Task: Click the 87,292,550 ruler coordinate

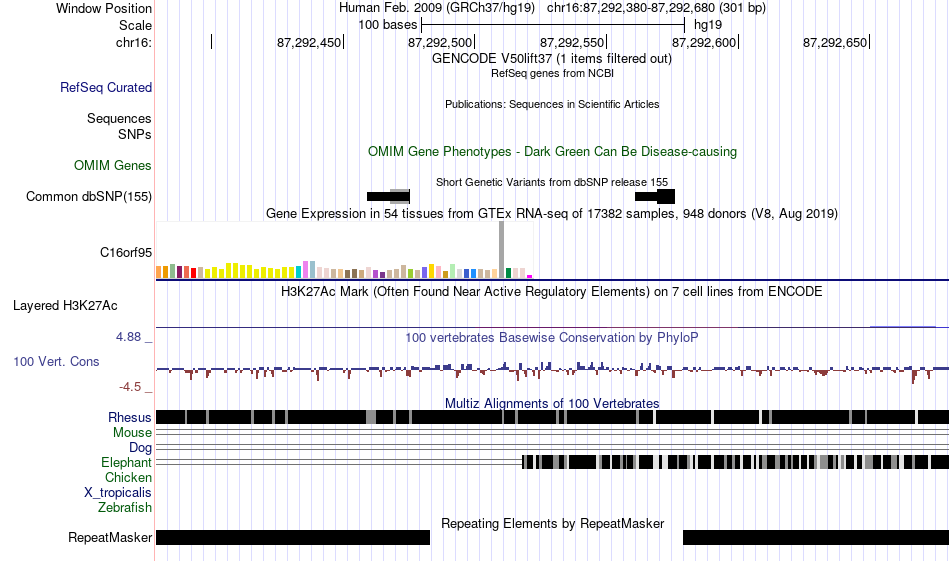Action: [x=572, y=42]
